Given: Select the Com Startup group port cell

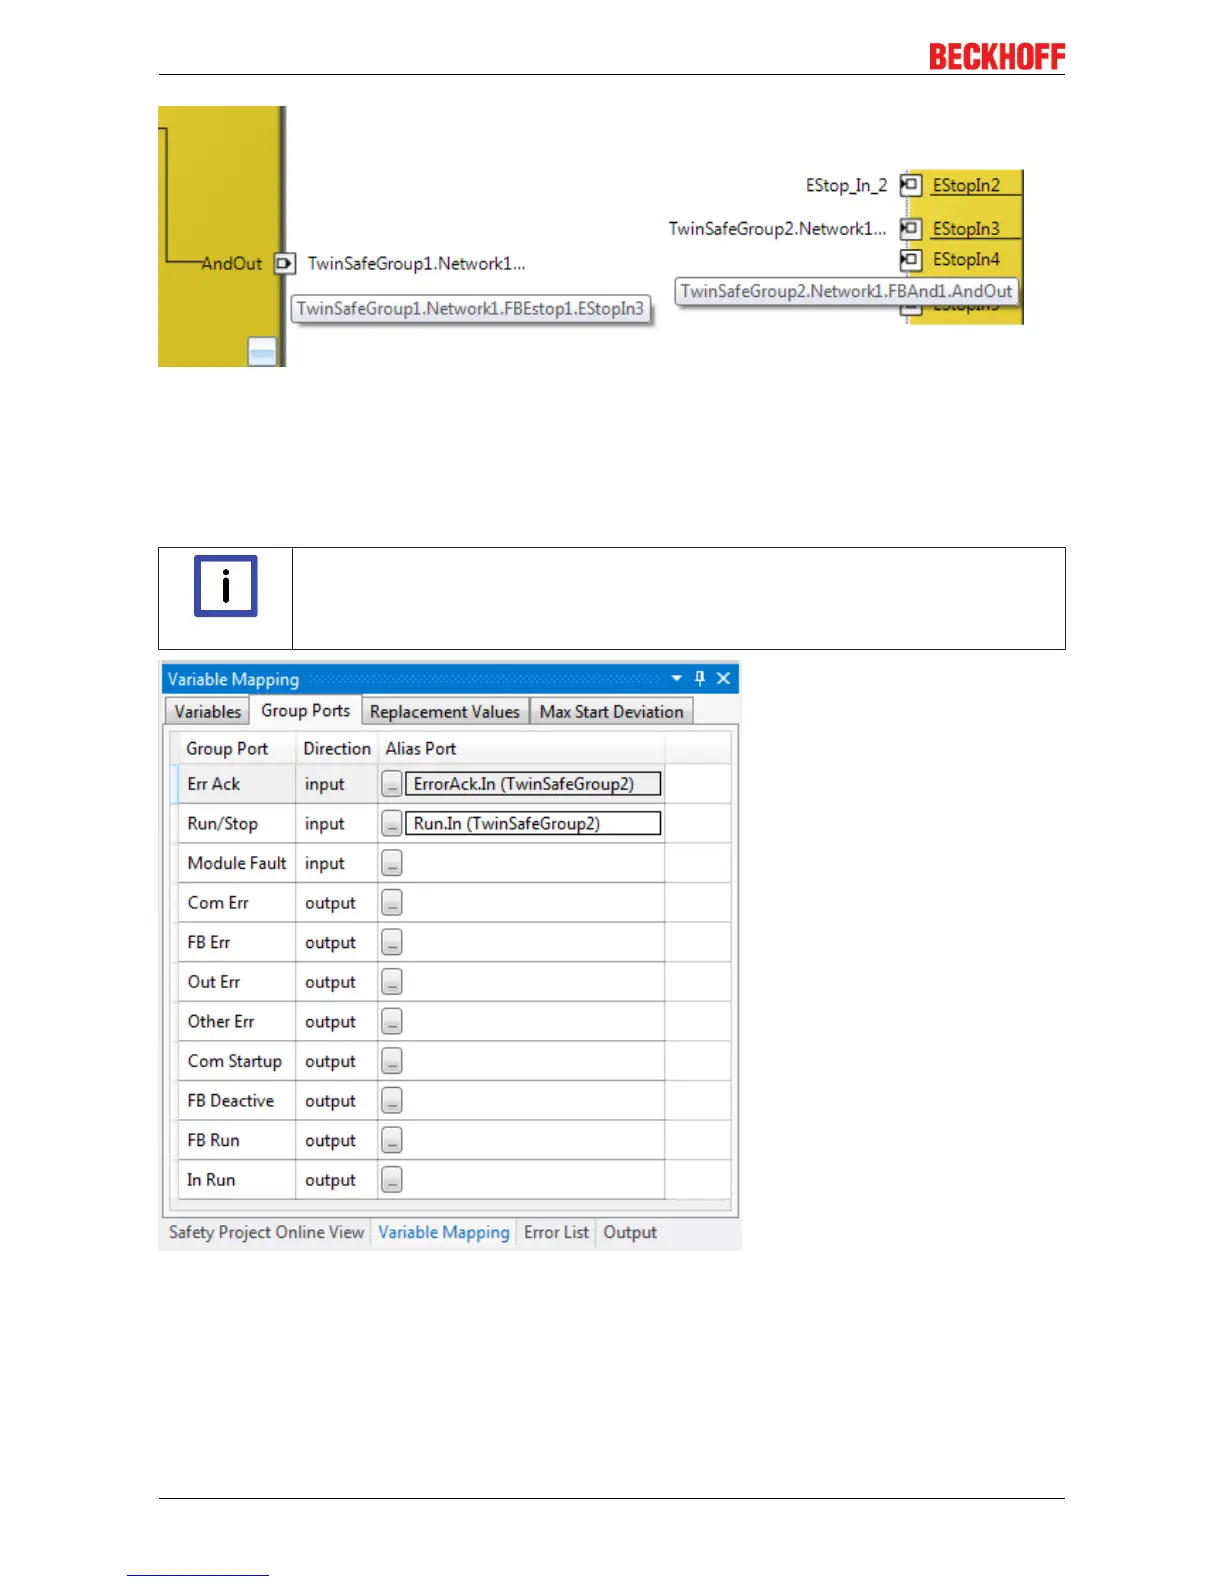Looking at the screenshot, I should click(x=237, y=1061).
